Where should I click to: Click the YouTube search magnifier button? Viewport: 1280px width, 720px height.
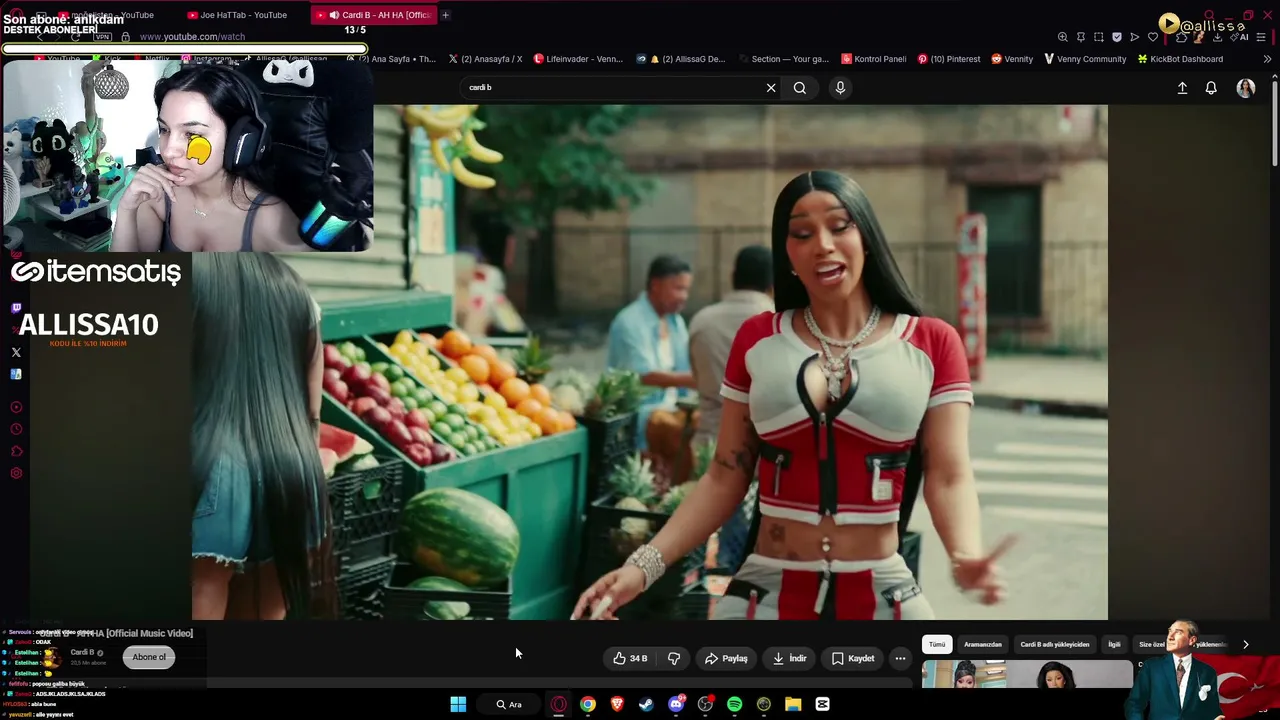(800, 88)
